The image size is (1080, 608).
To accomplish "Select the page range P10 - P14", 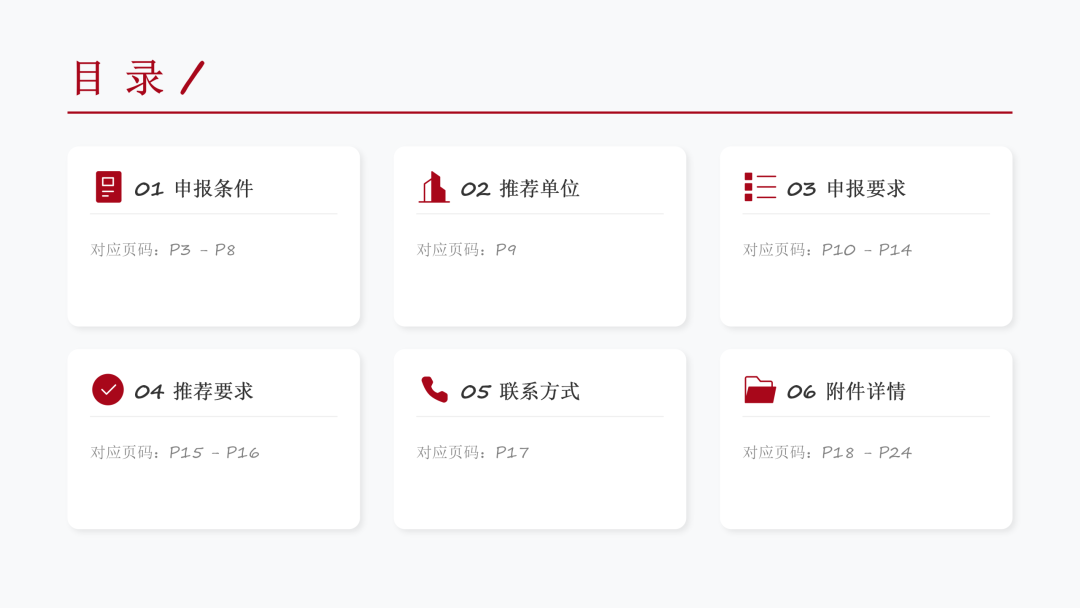I will coord(866,250).
